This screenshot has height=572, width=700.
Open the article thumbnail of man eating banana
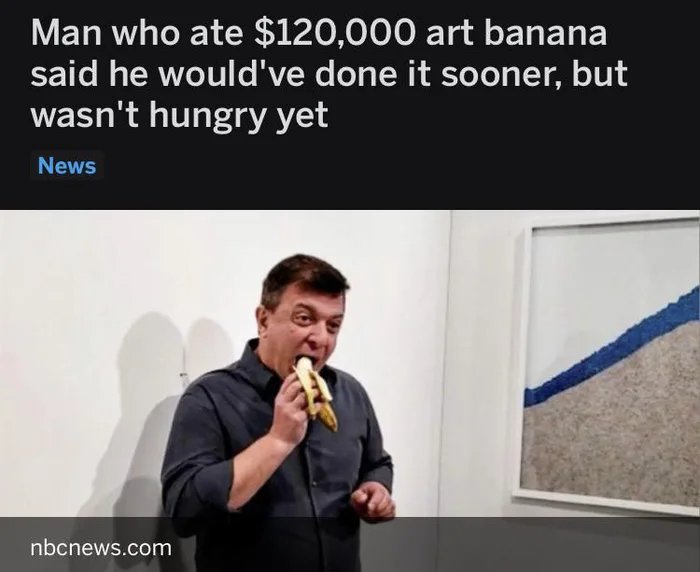tap(350, 391)
